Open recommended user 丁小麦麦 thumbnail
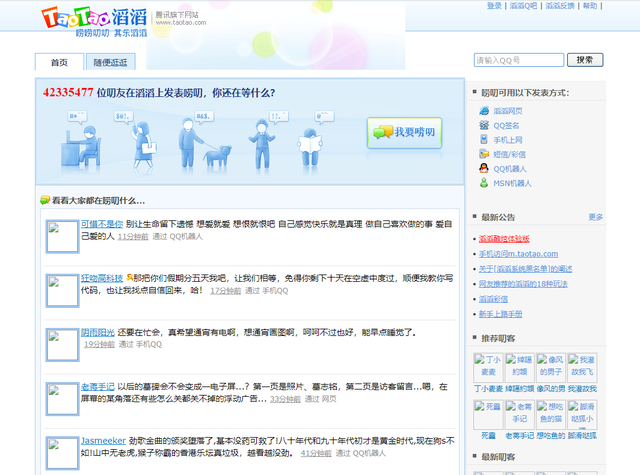Viewport: 640px width, 475px height. (488, 368)
